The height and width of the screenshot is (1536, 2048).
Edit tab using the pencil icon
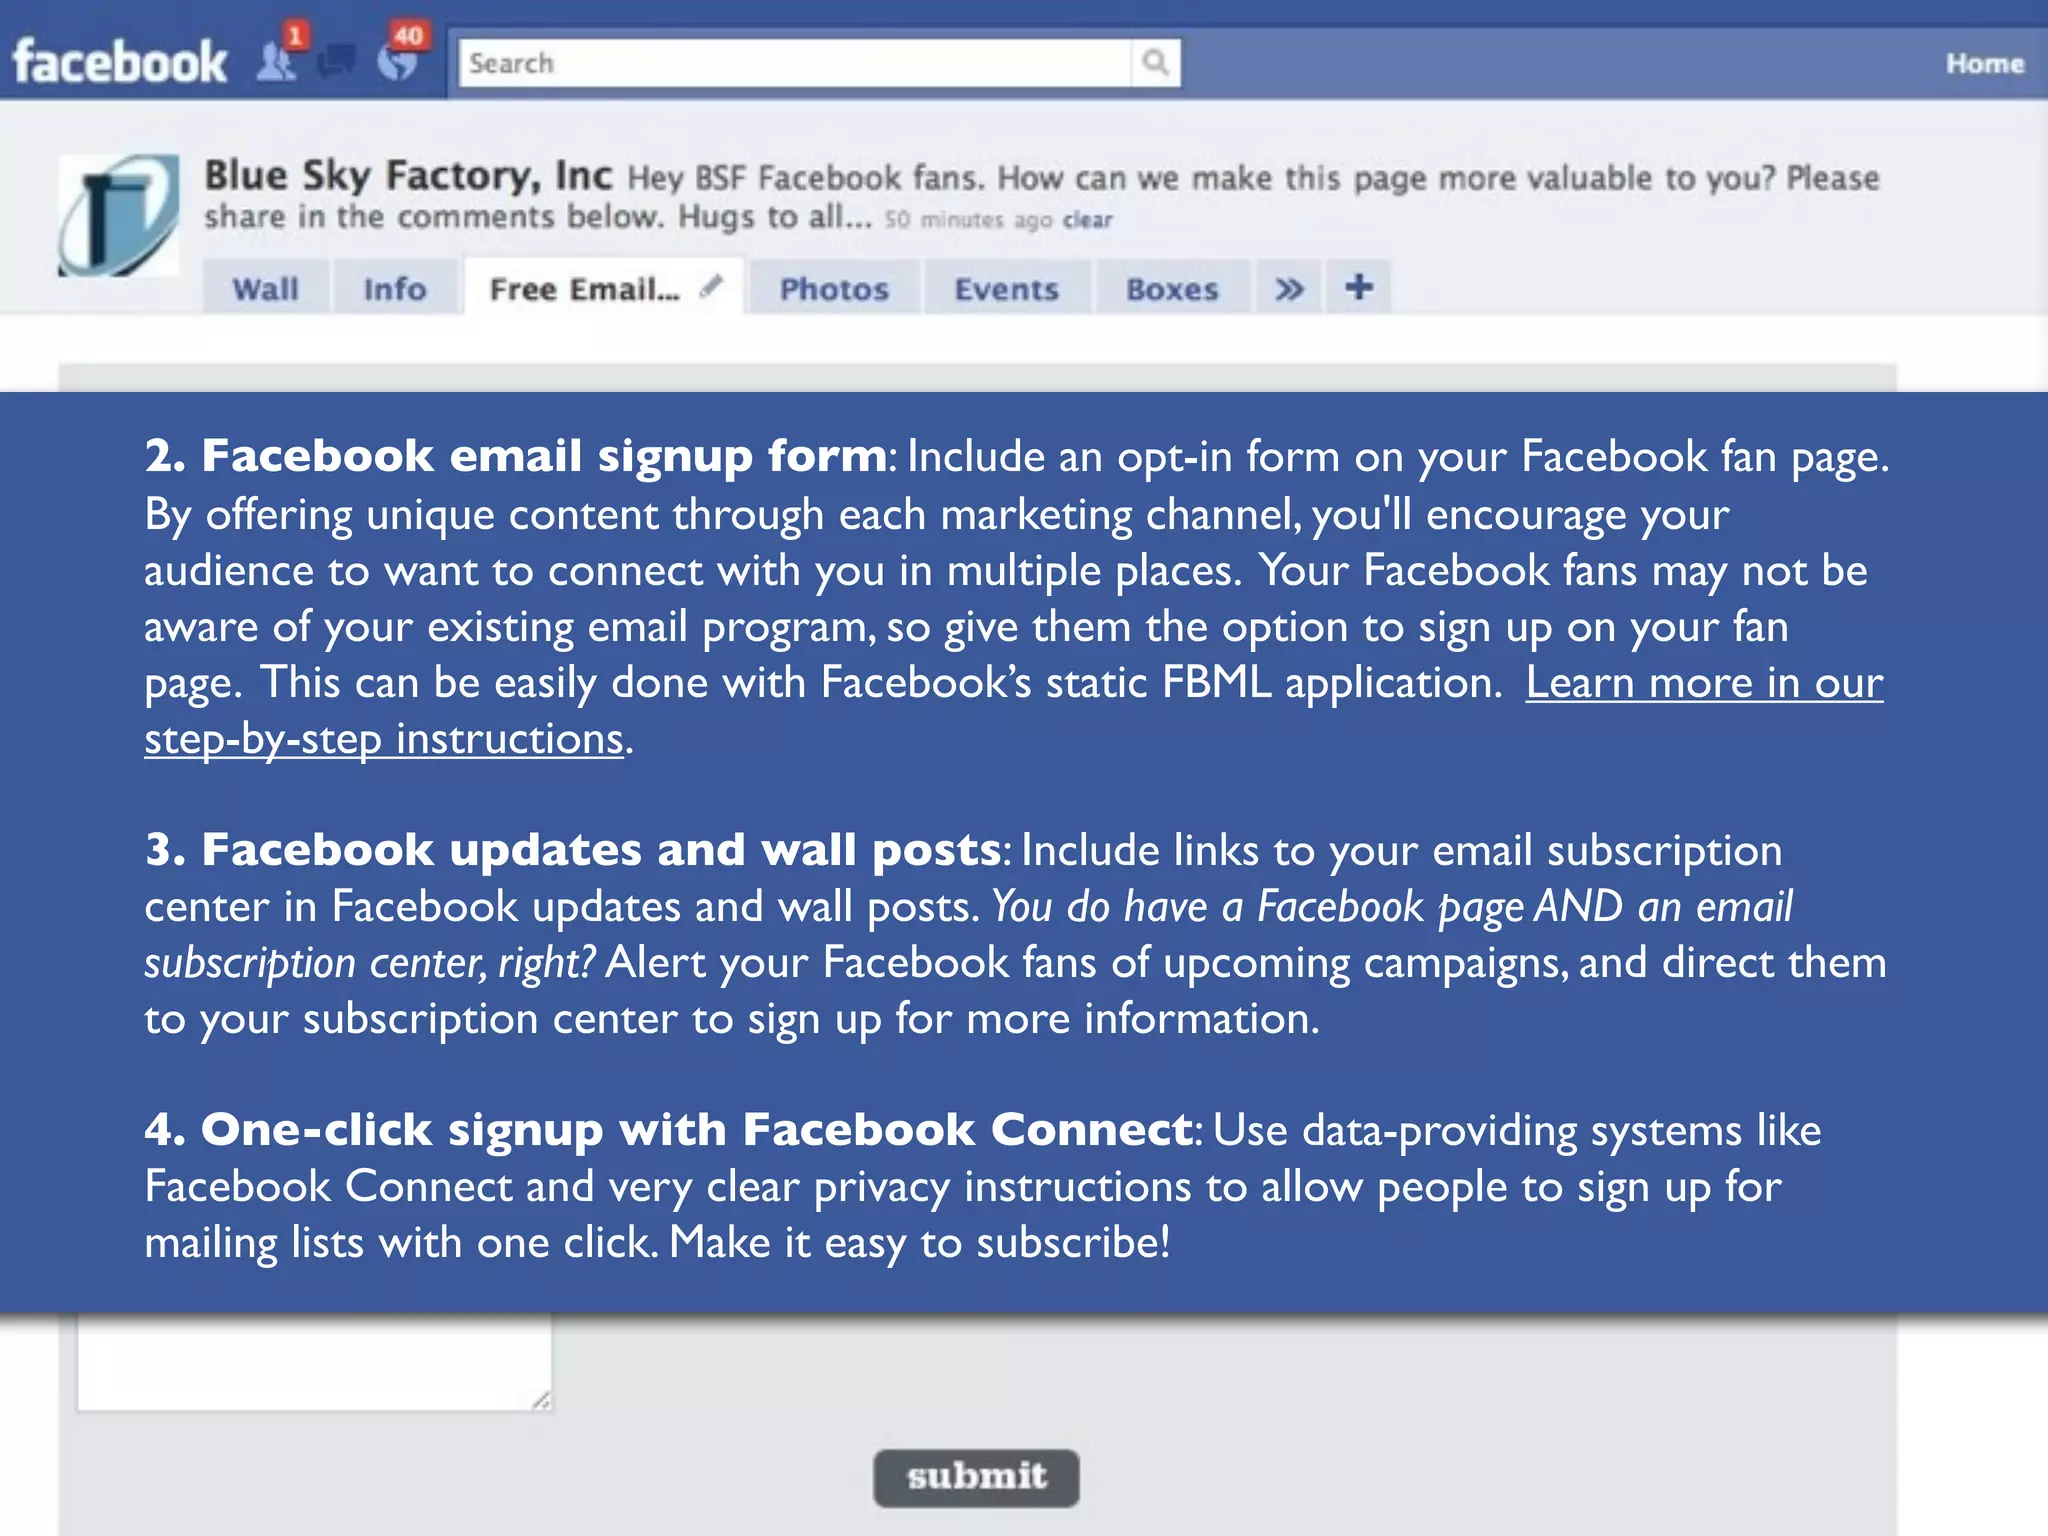[711, 287]
